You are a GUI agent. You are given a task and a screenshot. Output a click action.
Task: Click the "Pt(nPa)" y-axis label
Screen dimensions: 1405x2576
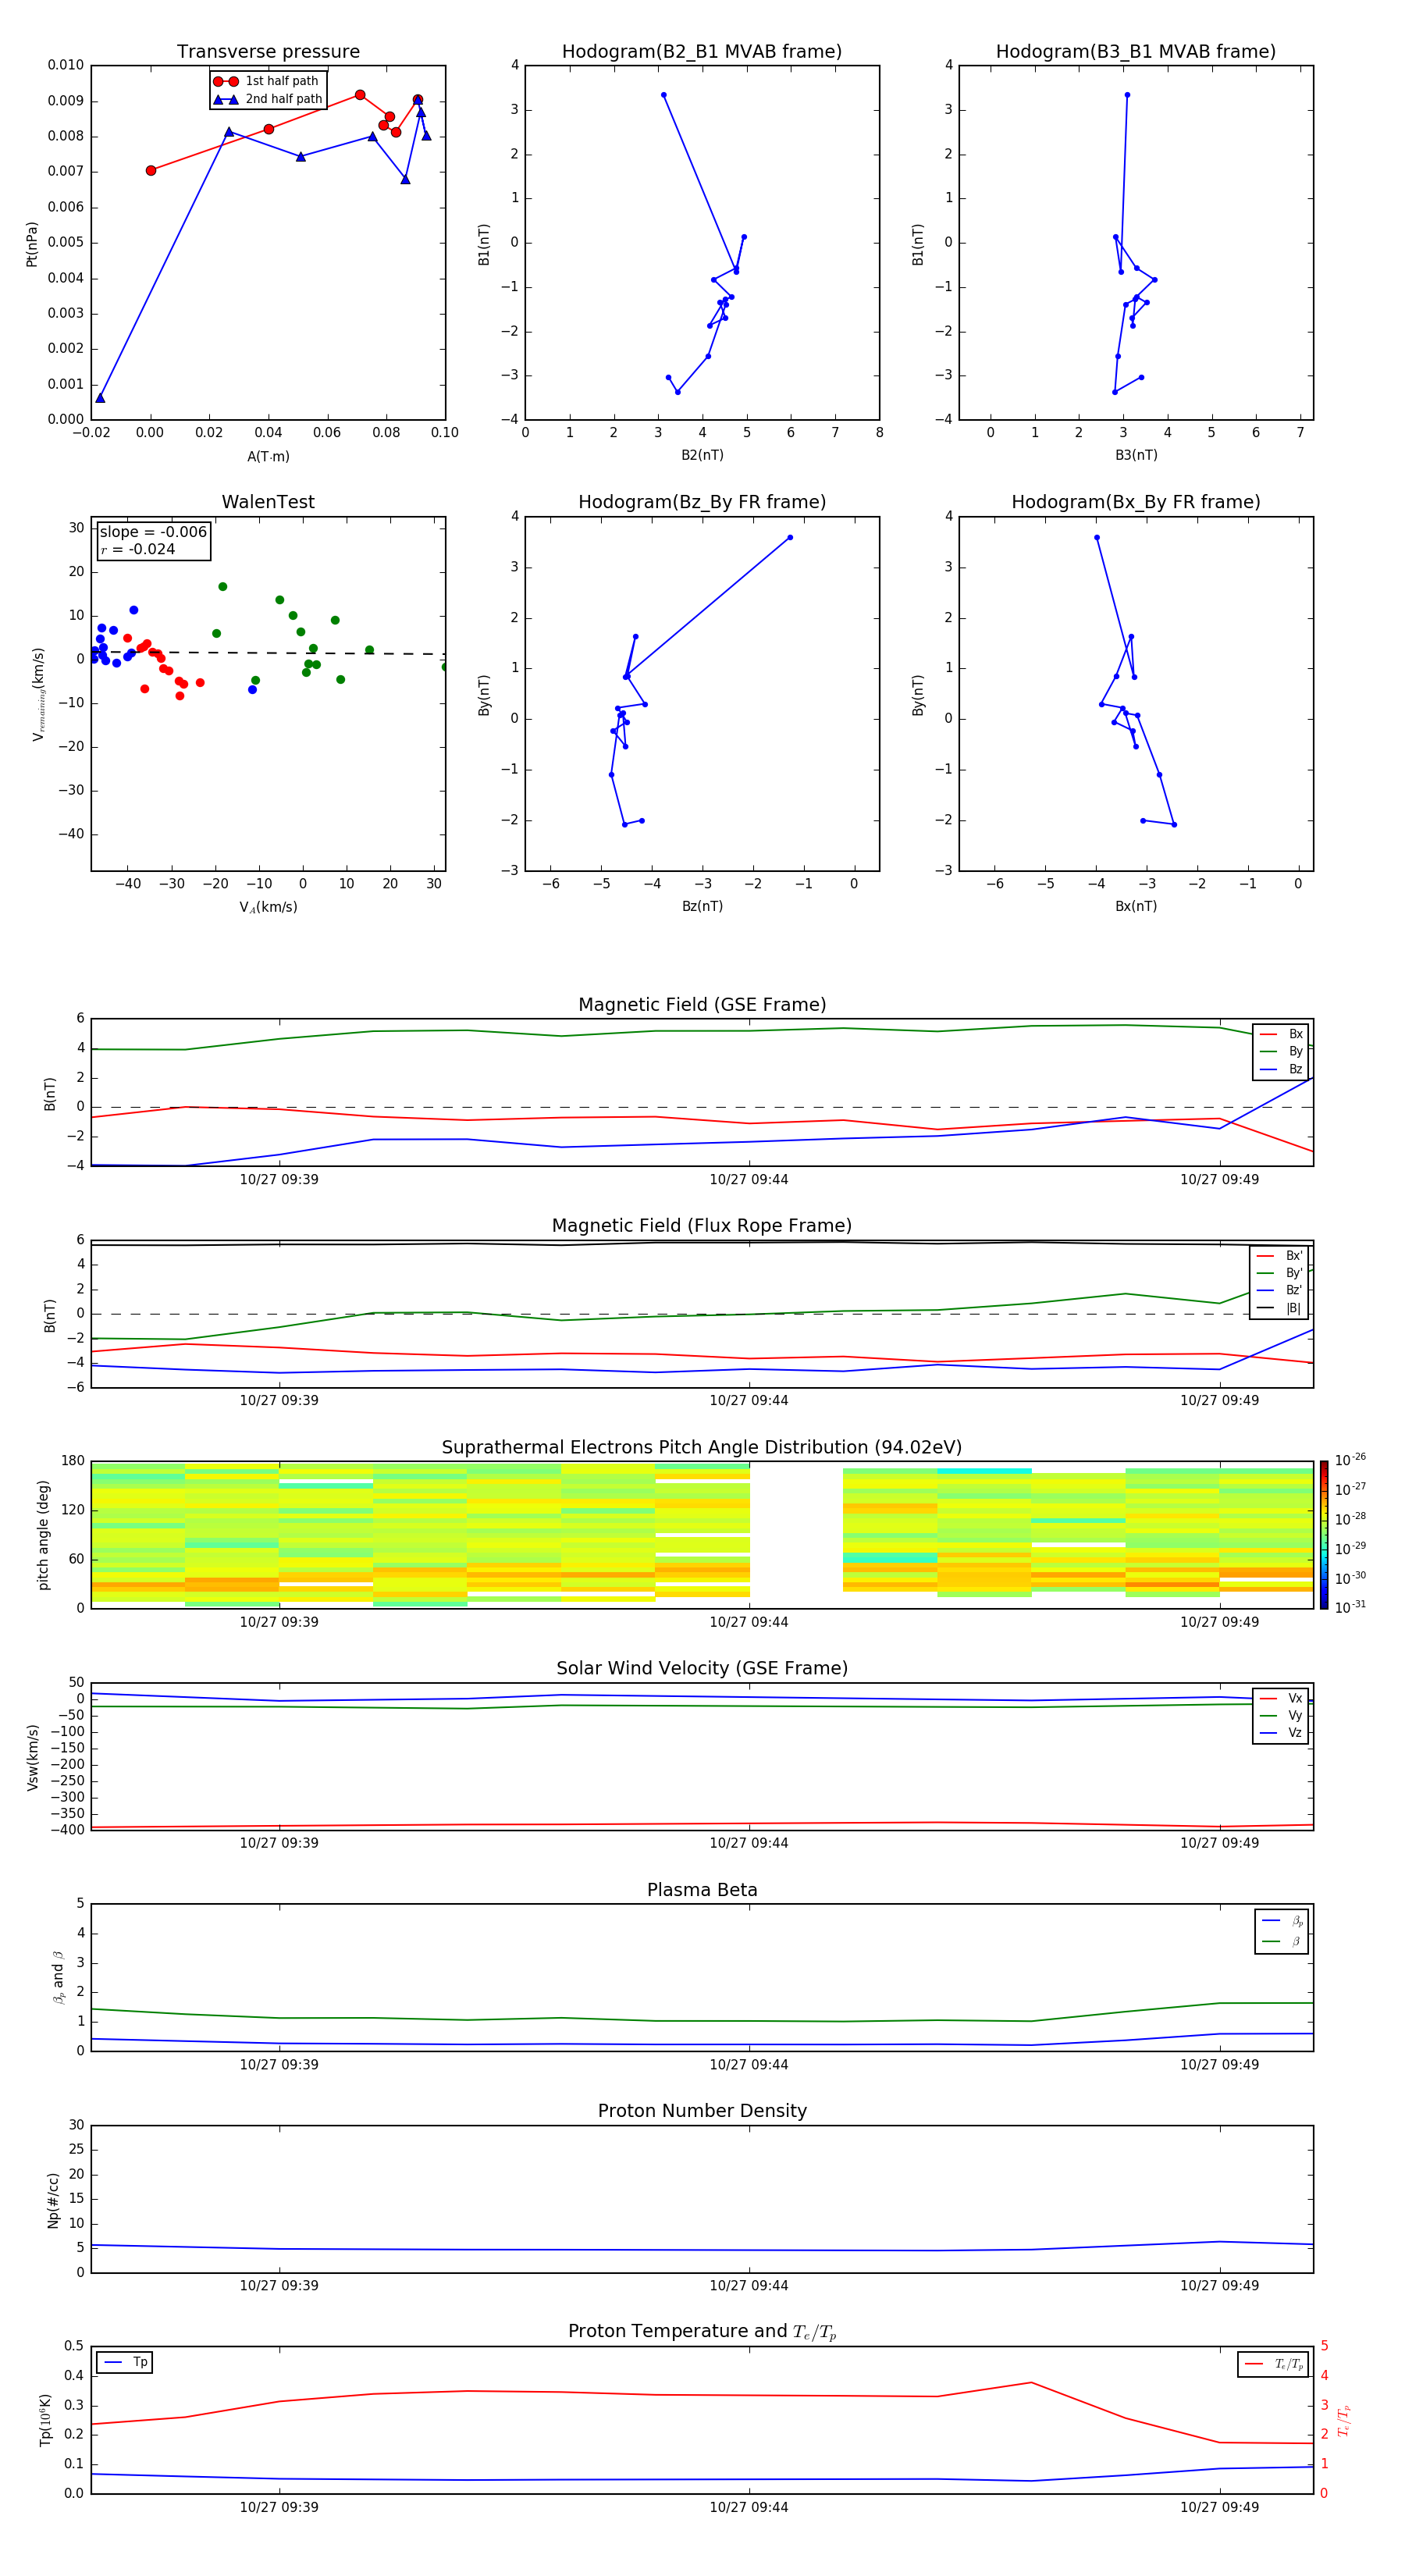(31, 243)
